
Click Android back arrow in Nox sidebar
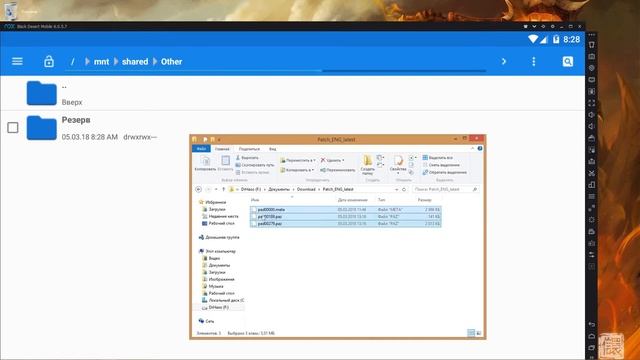[x=591, y=324]
